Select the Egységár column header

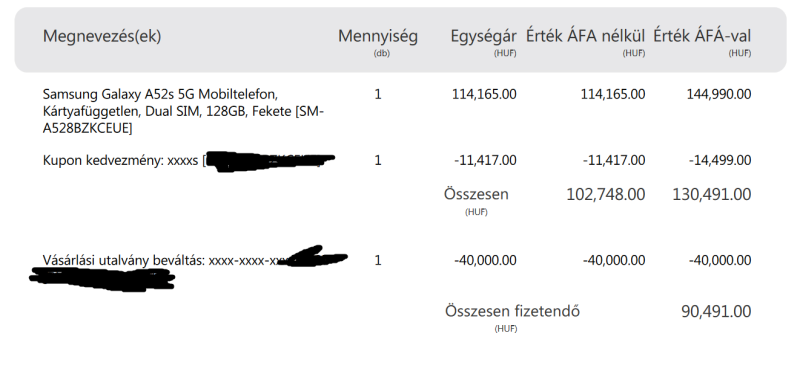click(x=483, y=36)
